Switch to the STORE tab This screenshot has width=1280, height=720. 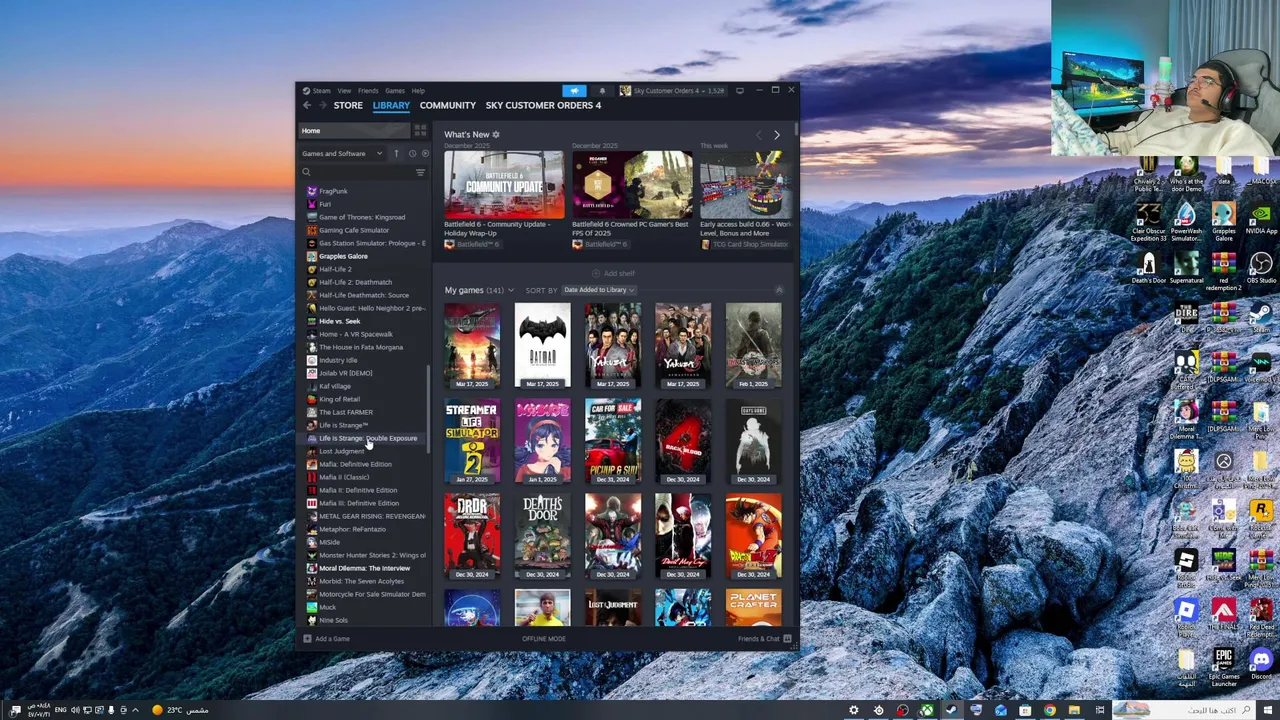coord(348,105)
